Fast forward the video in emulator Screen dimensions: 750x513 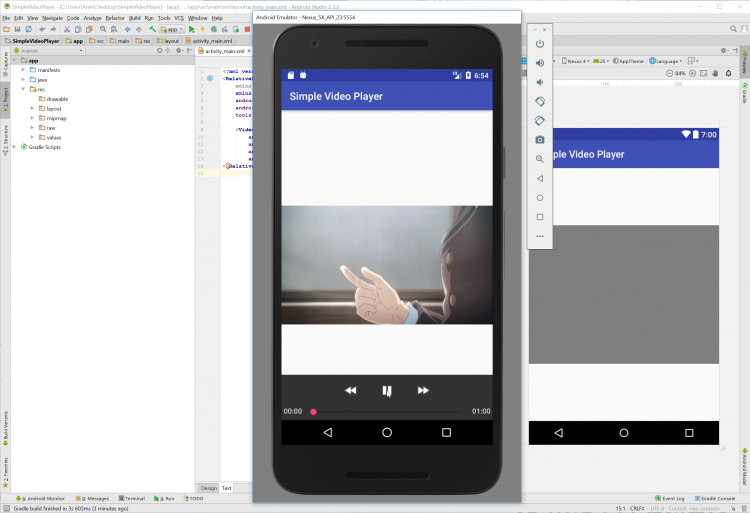[x=423, y=391]
